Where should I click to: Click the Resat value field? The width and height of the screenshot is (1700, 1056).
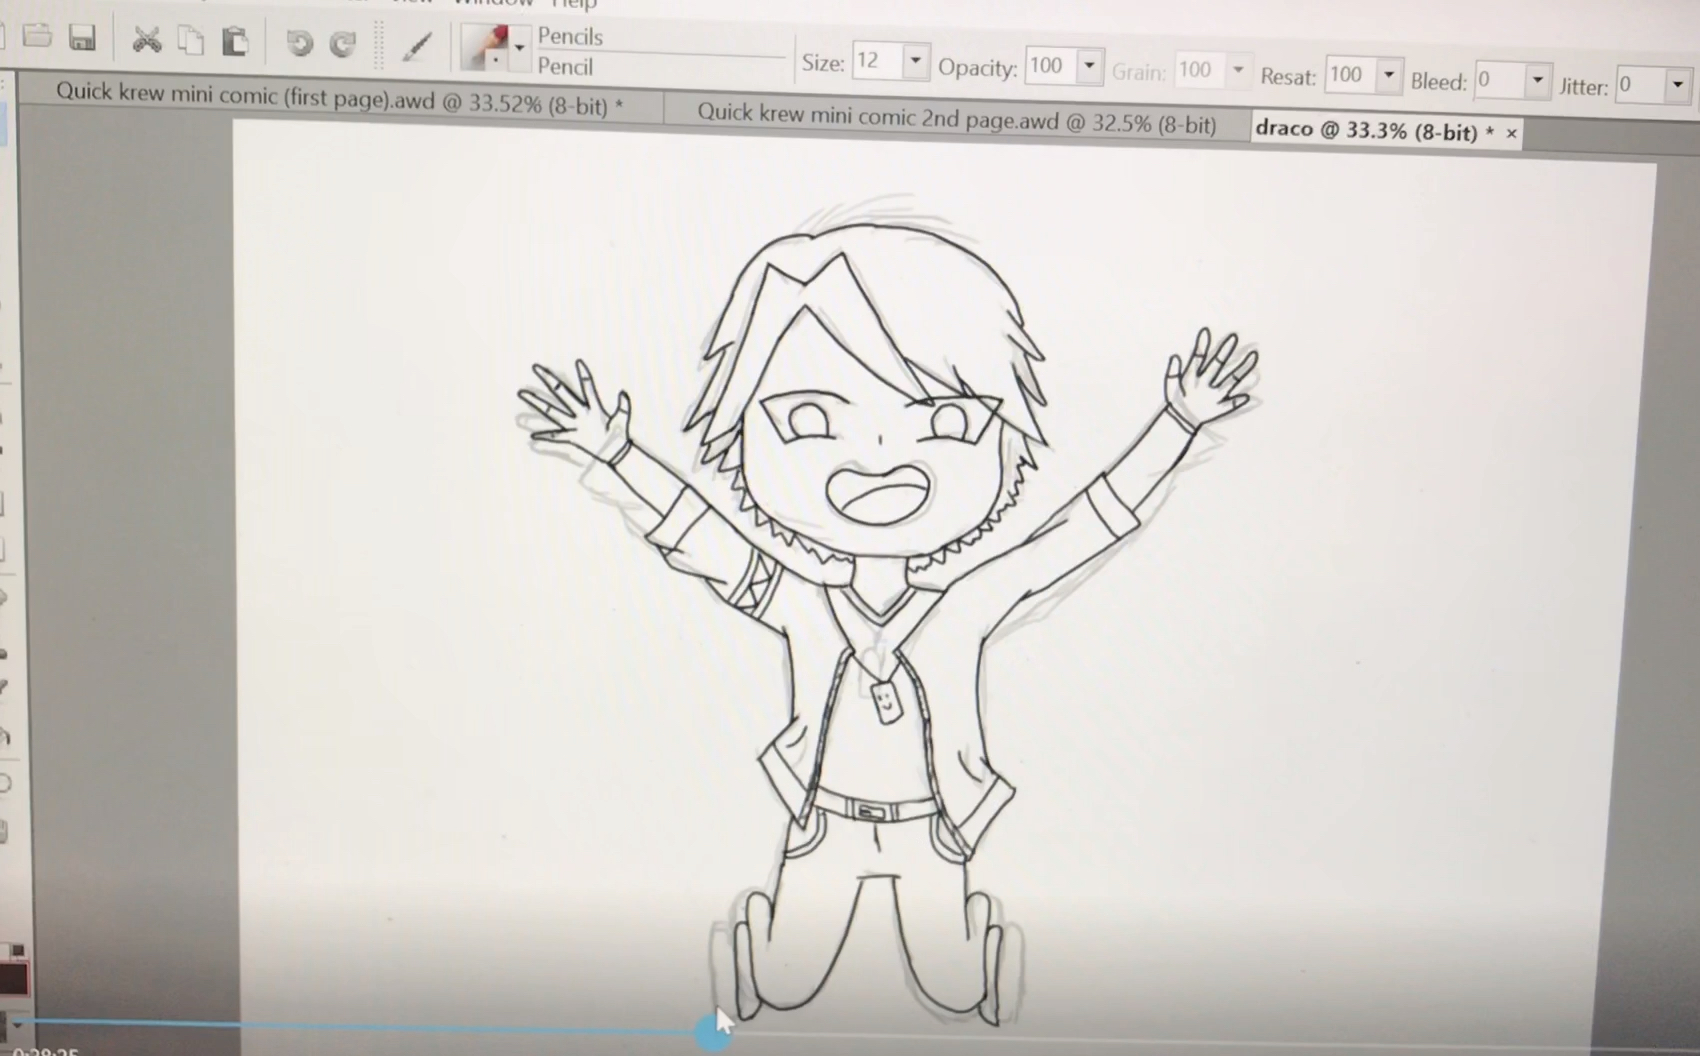coord(1350,75)
